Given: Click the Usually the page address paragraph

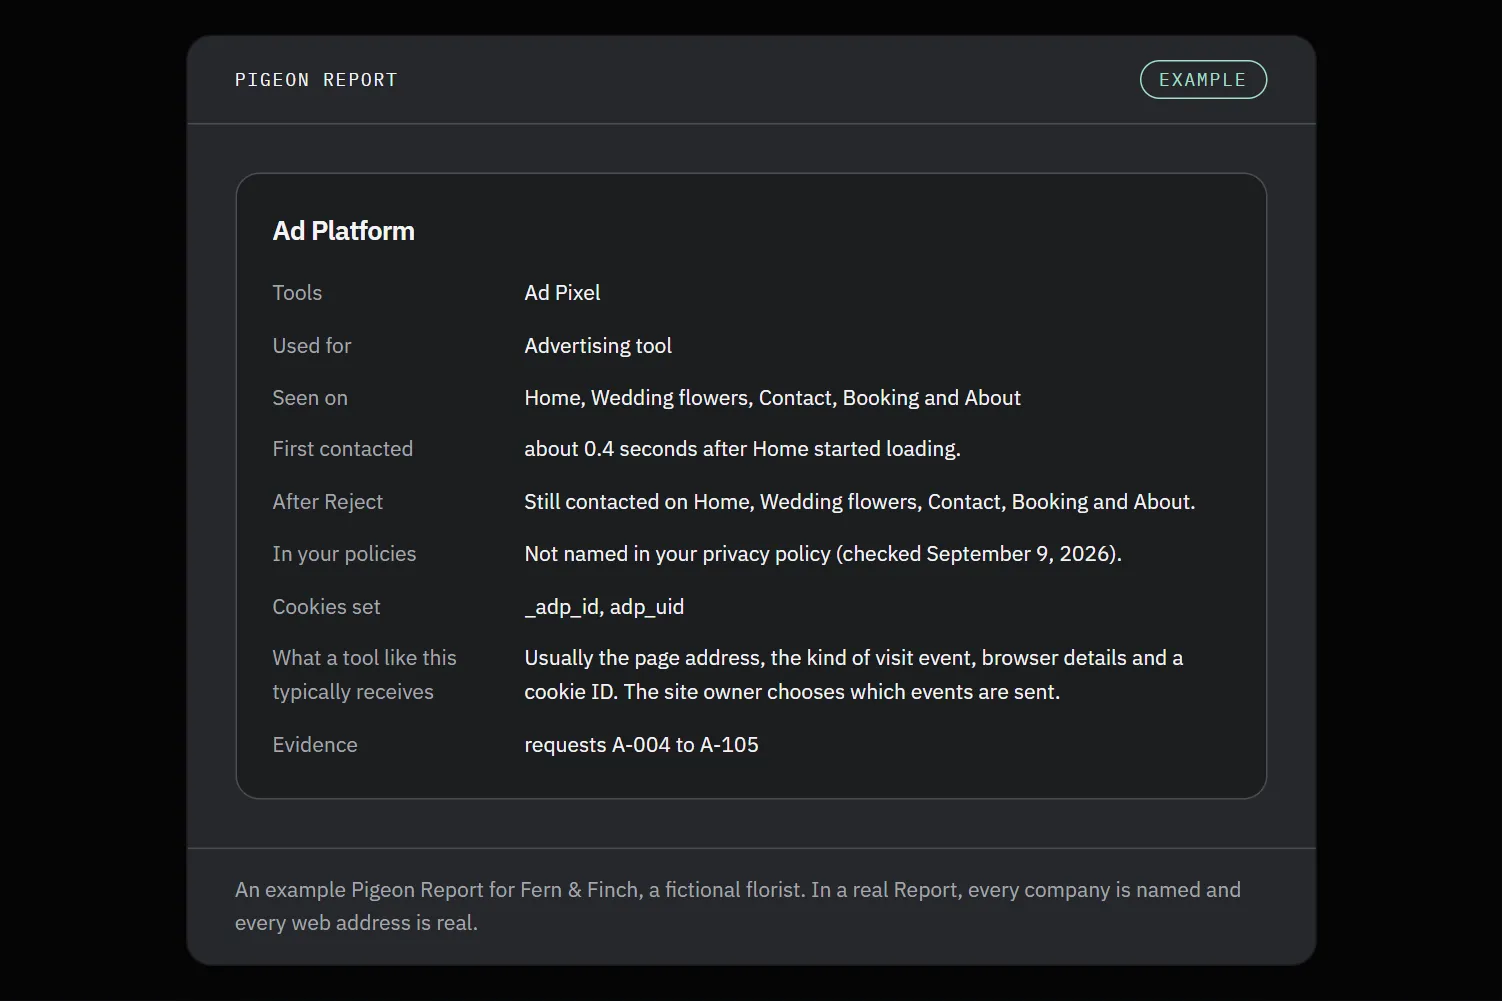Looking at the screenshot, I should pos(853,675).
